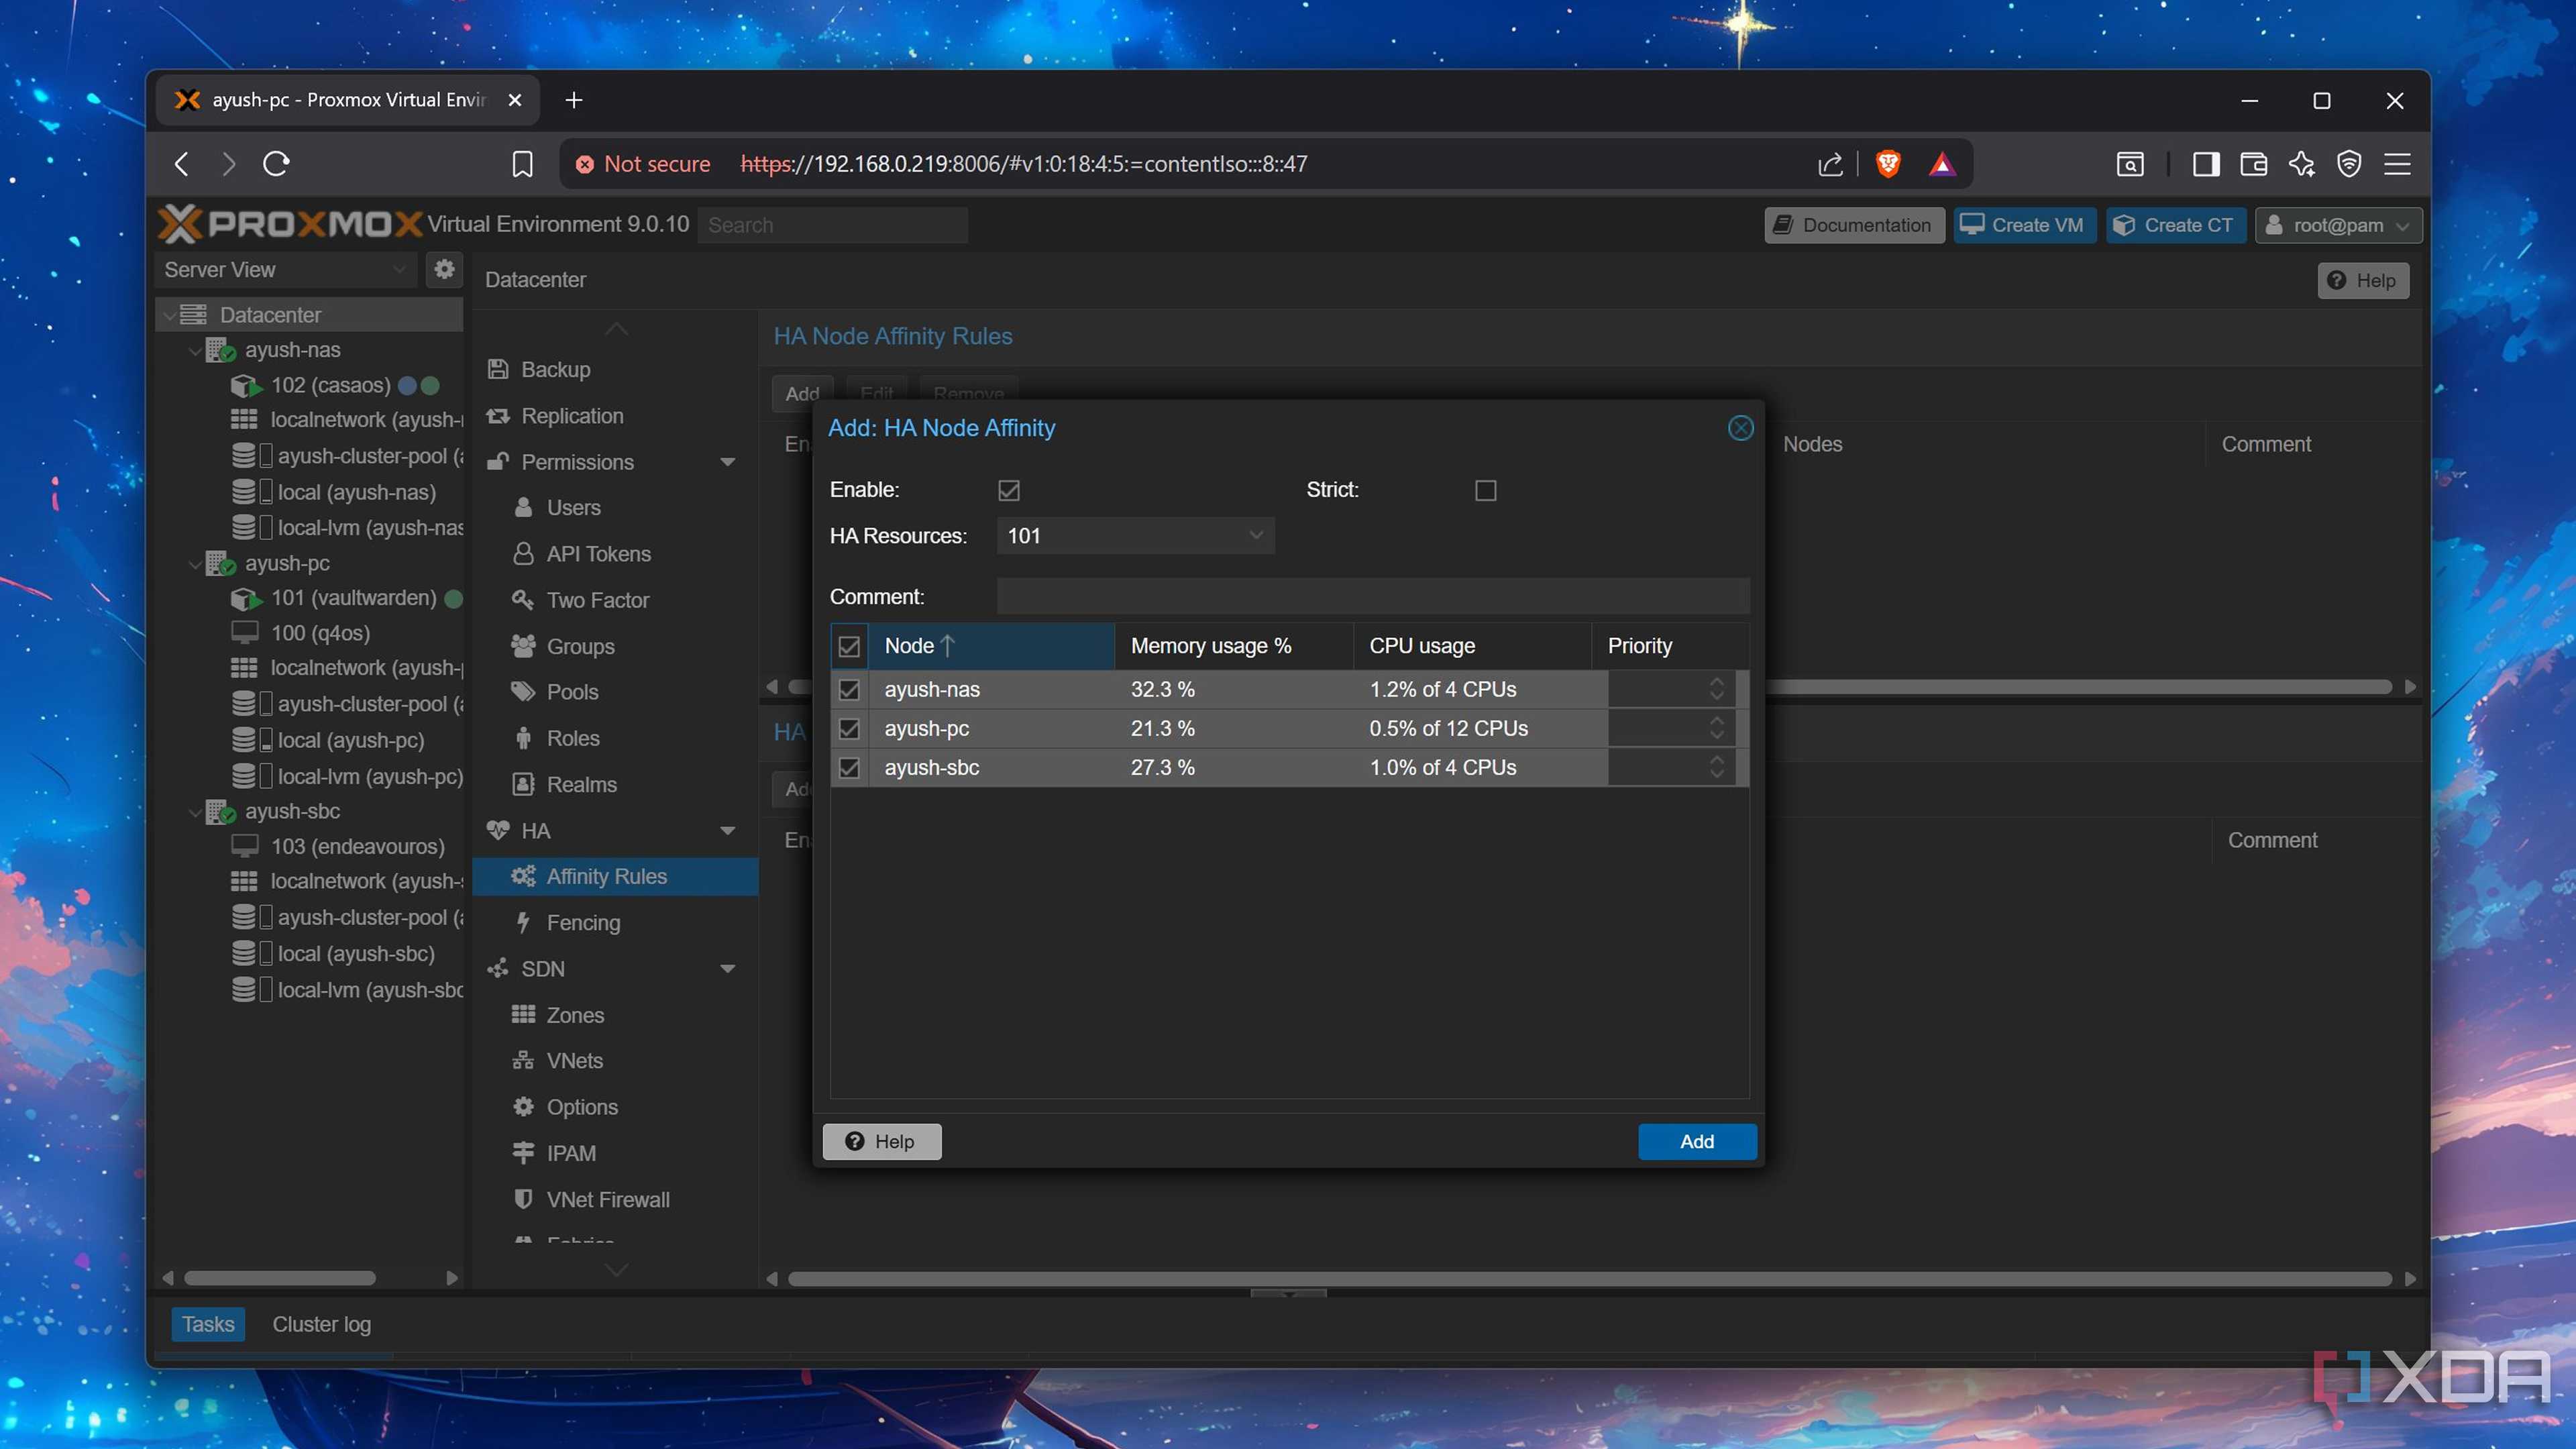Sort by the Memory usage % column

(x=1233, y=646)
